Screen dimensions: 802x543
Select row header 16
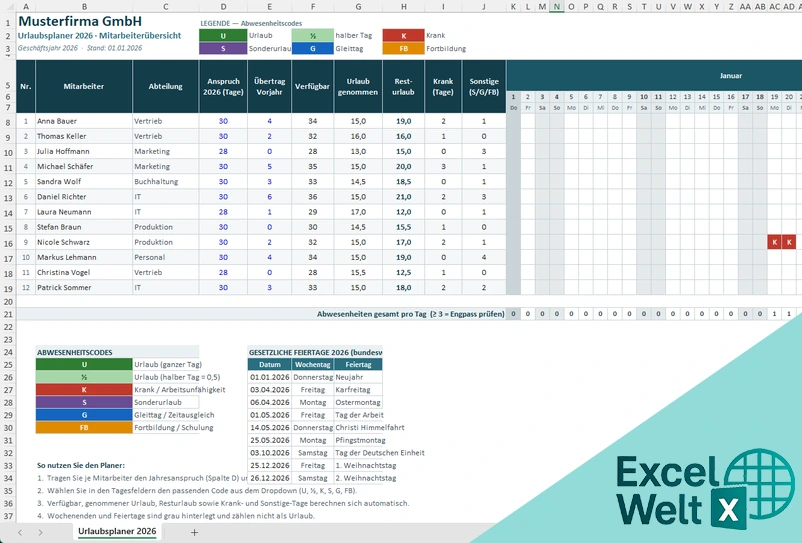click(x=8, y=243)
